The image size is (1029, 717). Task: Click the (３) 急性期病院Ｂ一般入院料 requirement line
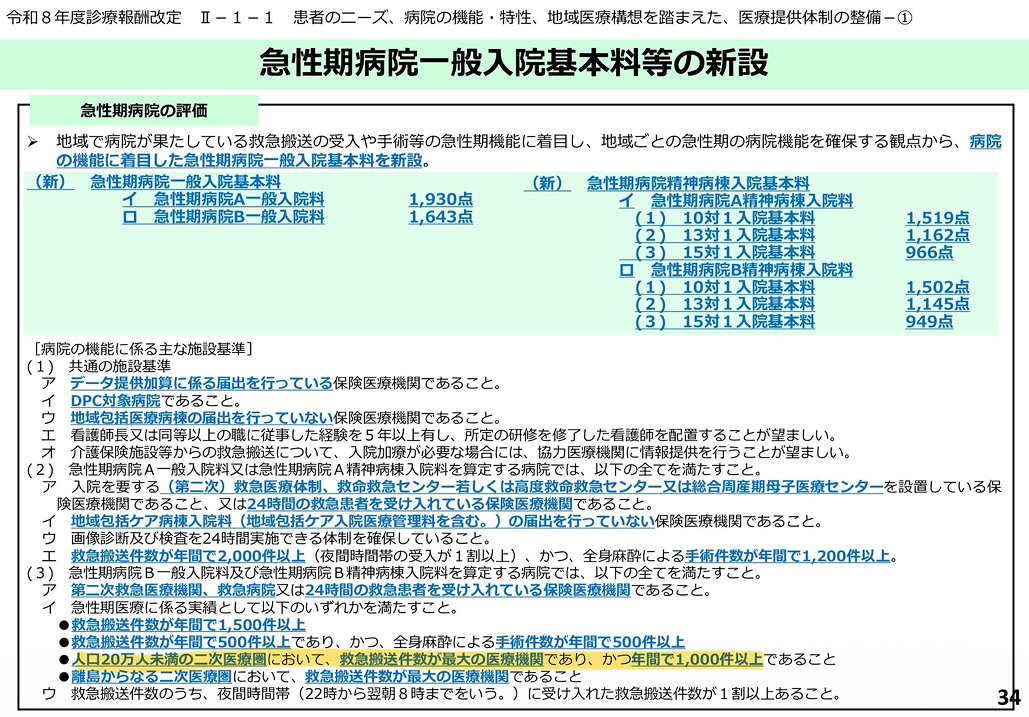tap(394, 573)
